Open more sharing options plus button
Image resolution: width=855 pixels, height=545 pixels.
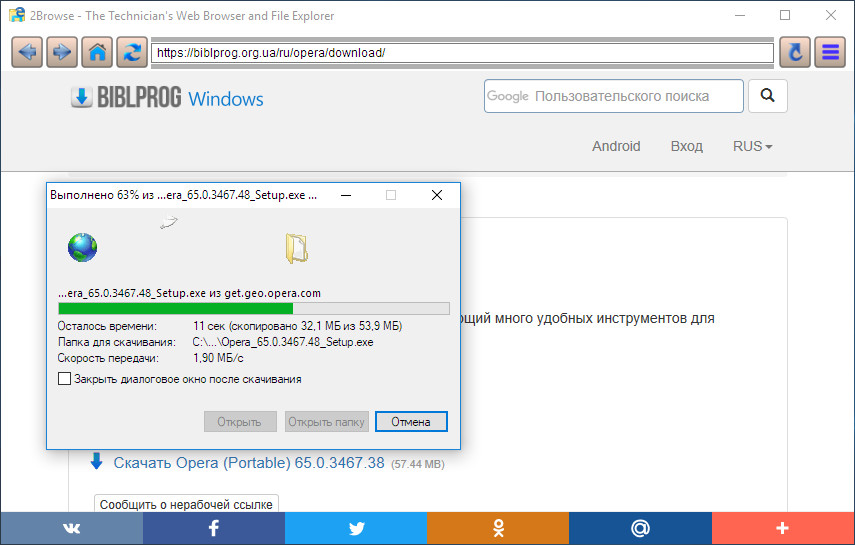coord(783,528)
